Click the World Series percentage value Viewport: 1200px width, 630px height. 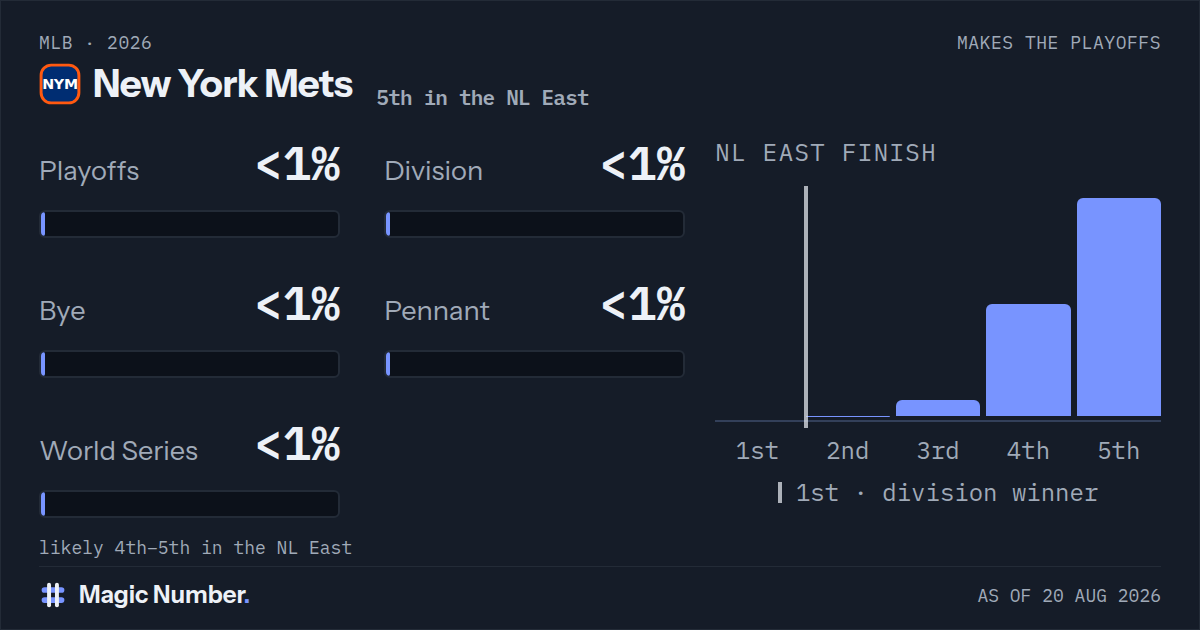tap(298, 446)
